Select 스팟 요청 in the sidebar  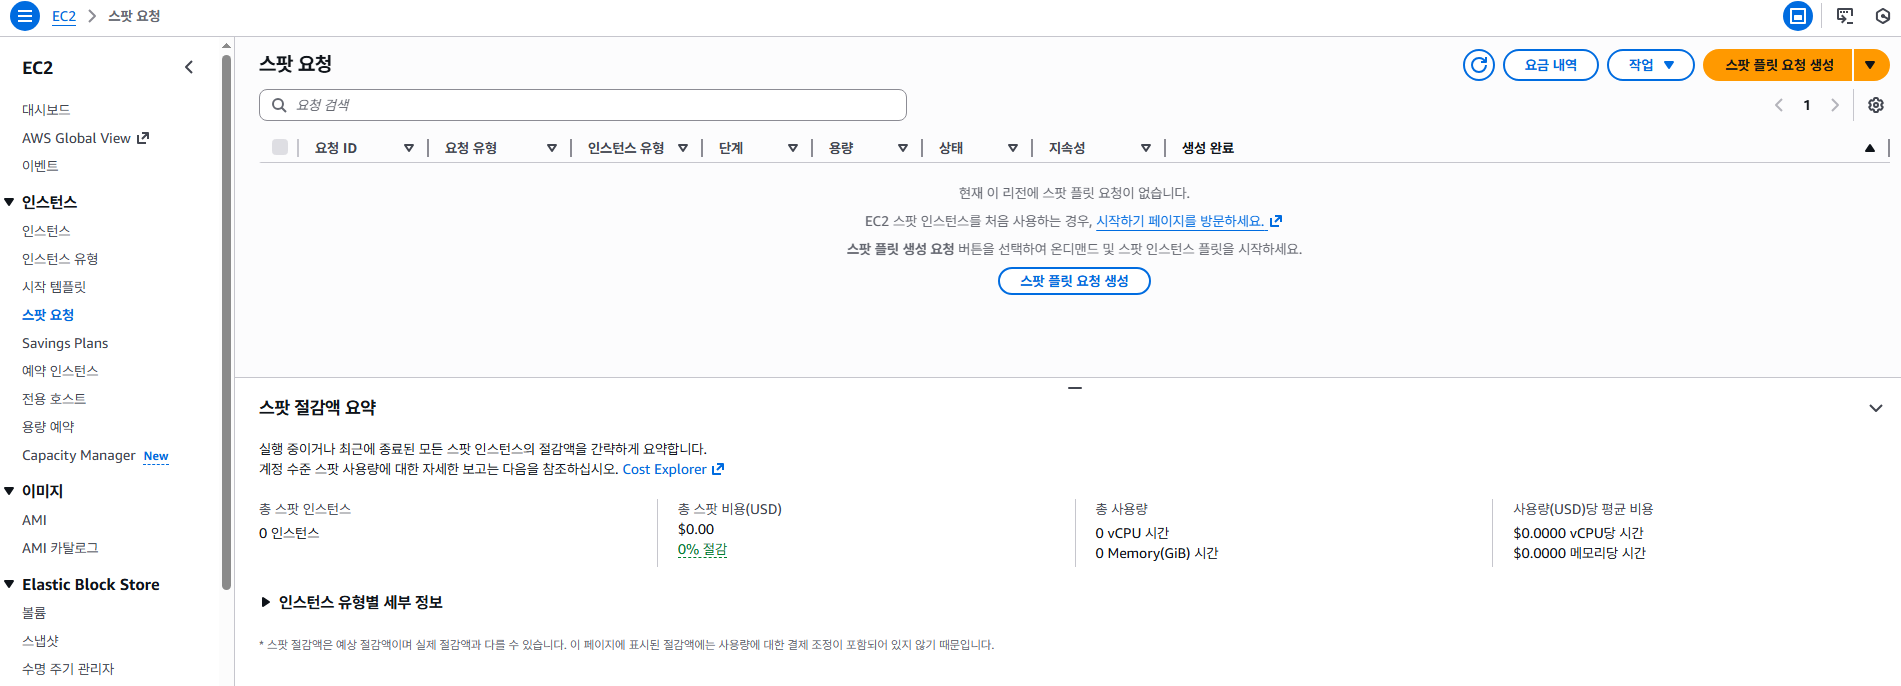[48, 315]
